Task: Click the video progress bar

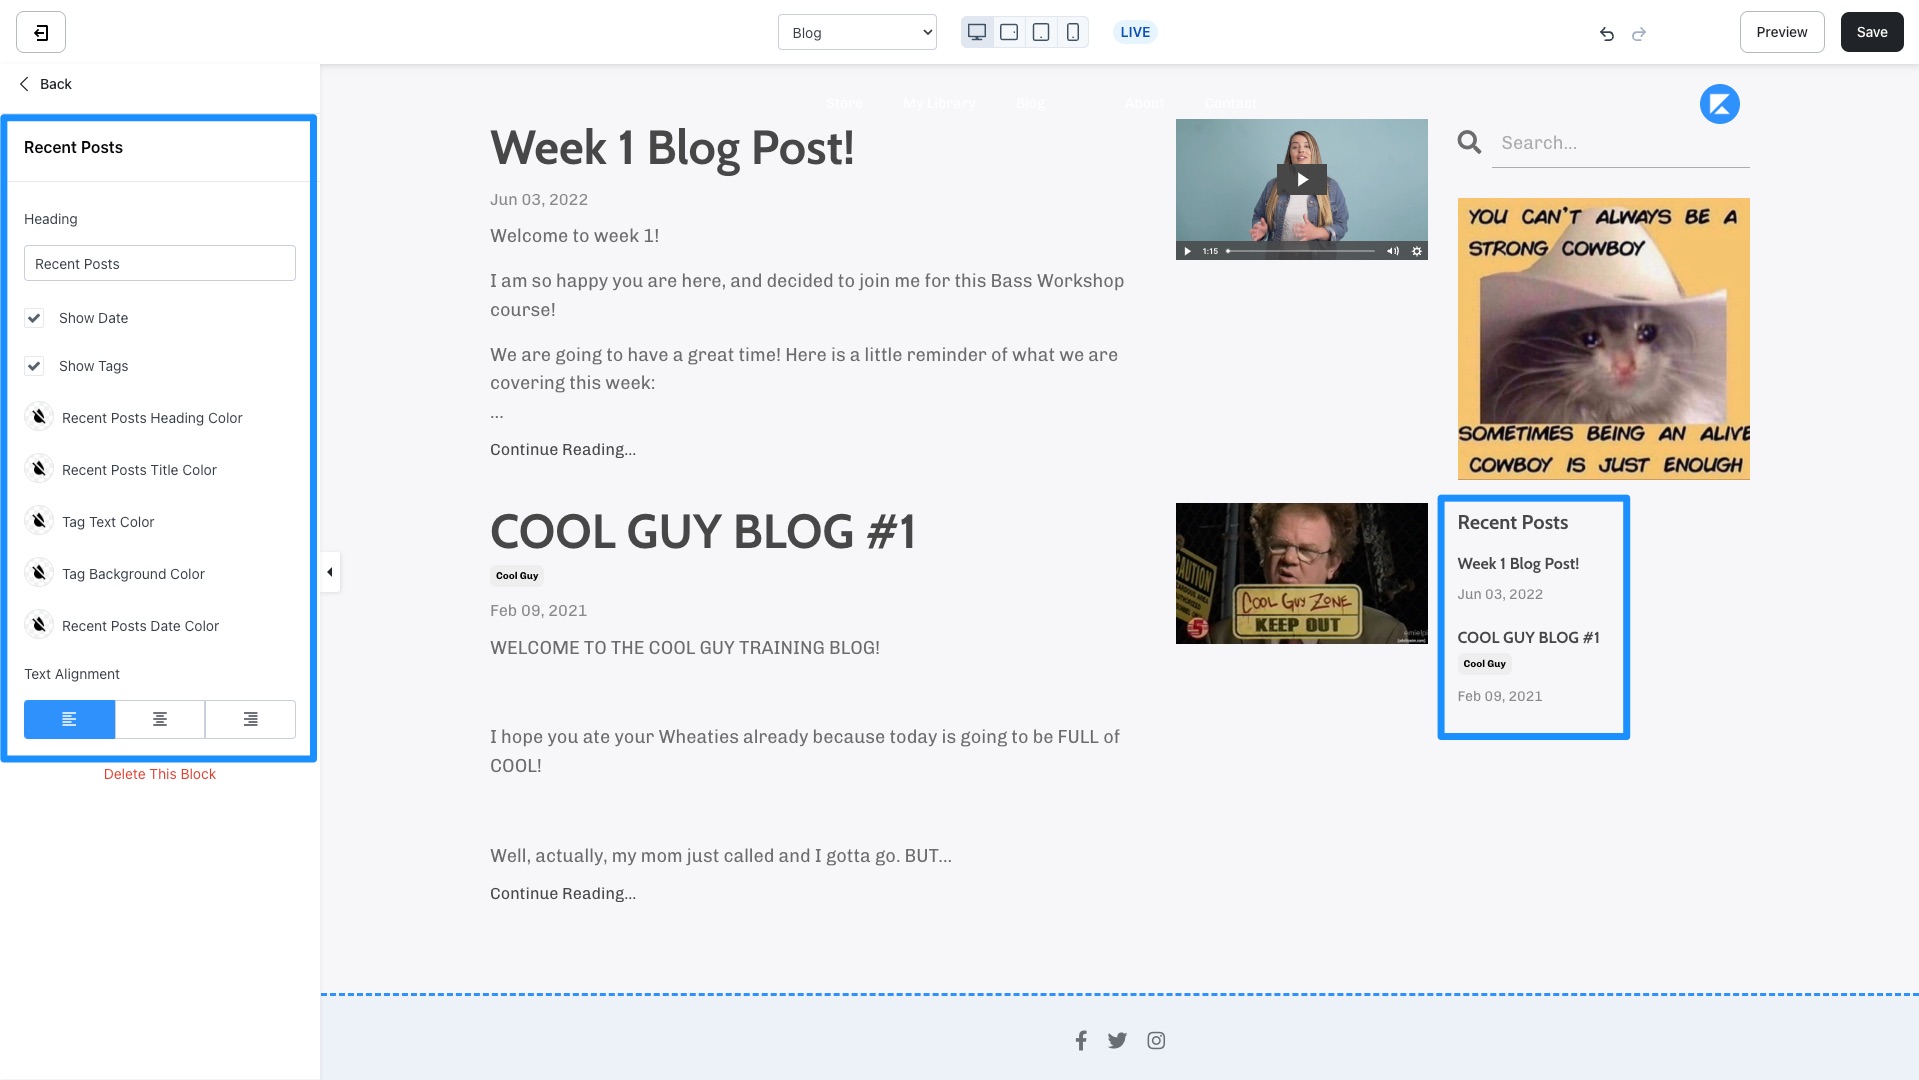Action: (1301, 251)
